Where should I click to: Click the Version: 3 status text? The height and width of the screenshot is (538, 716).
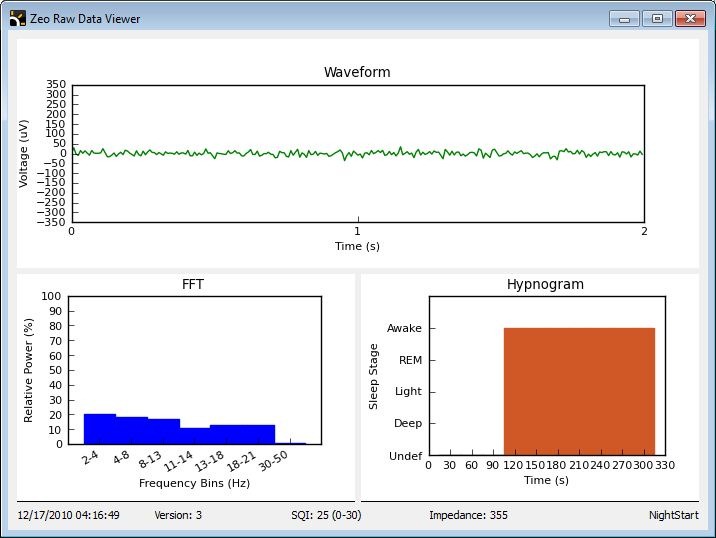pos(178,515)
